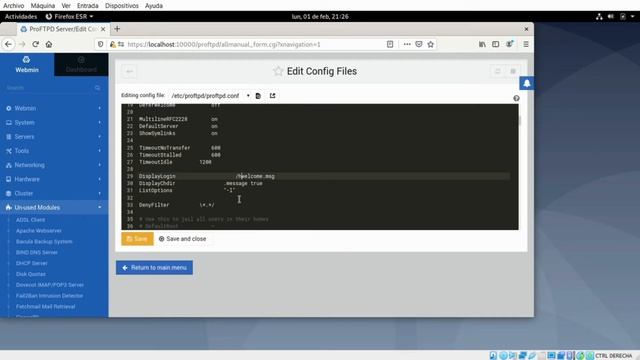Expand the Webmin category
Screen dimensions: 640x360
pos(54,108)
